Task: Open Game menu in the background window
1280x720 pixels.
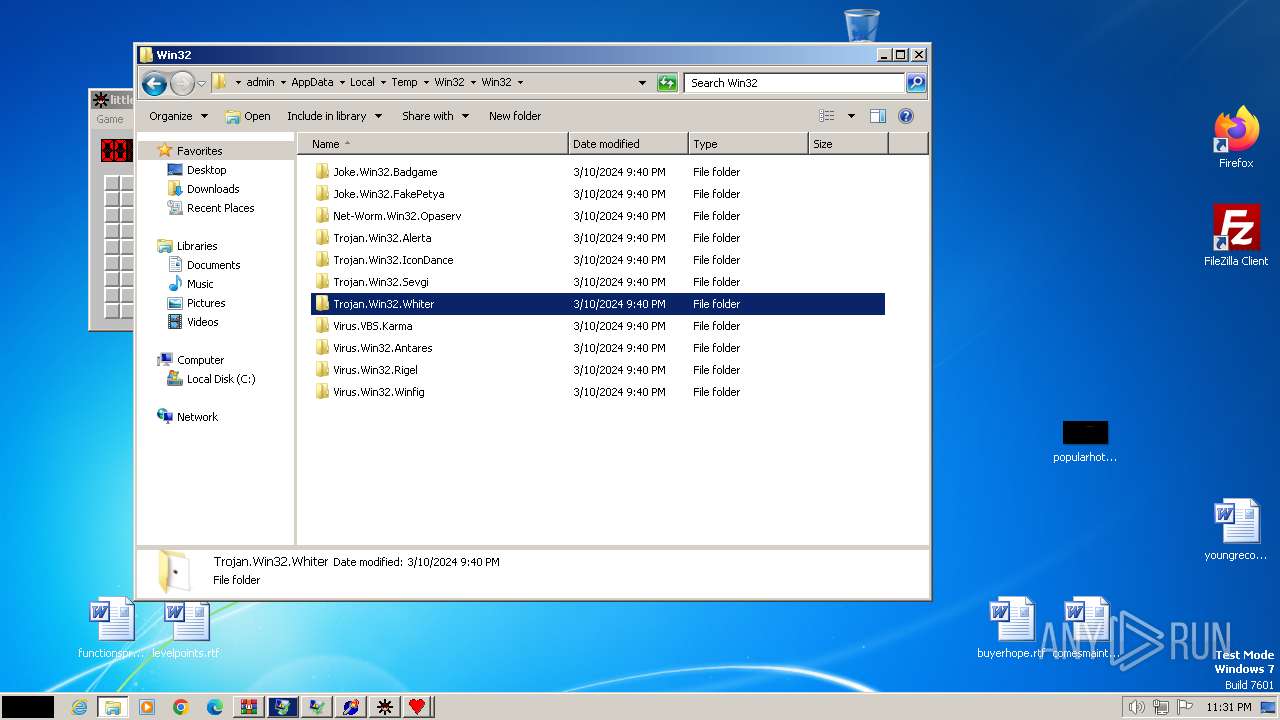Action: point(110,119)
